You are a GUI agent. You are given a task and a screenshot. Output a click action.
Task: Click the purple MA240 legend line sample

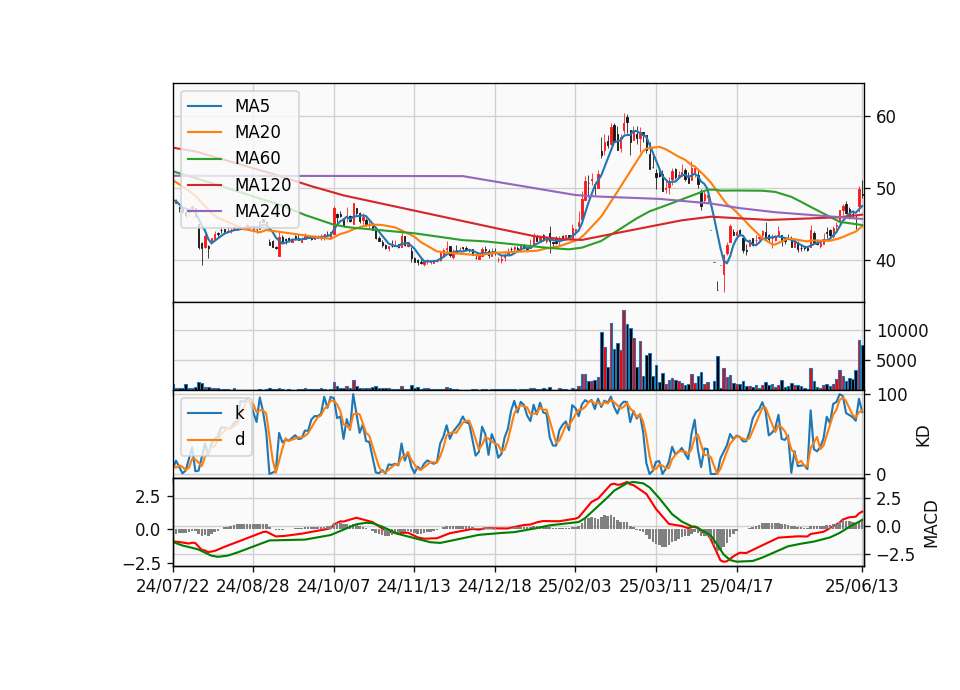[204, 211]
